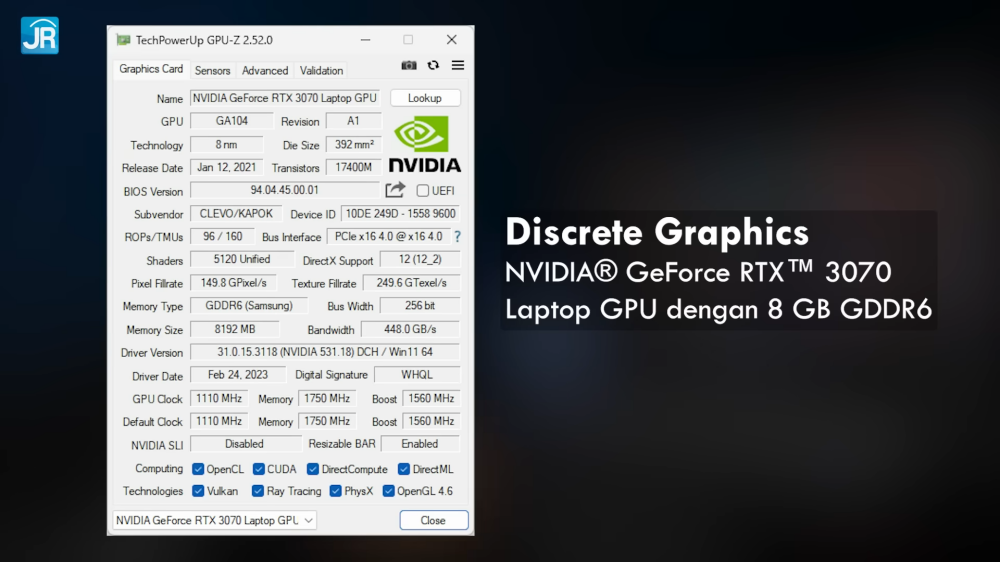Click Digital Signature field WHQL
Screen dimensions: 1000x562
click(416, 375)
